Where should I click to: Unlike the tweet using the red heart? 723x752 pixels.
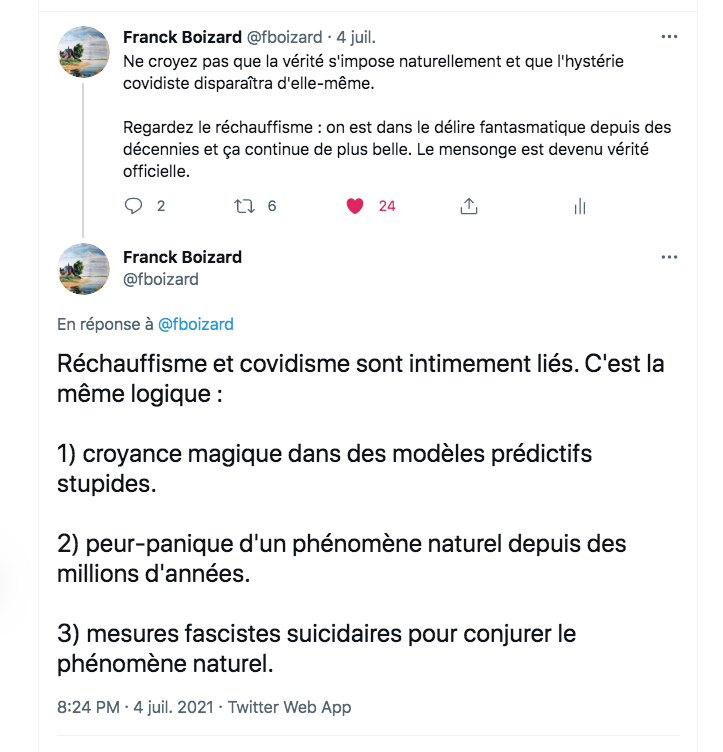tap(353, 206)
